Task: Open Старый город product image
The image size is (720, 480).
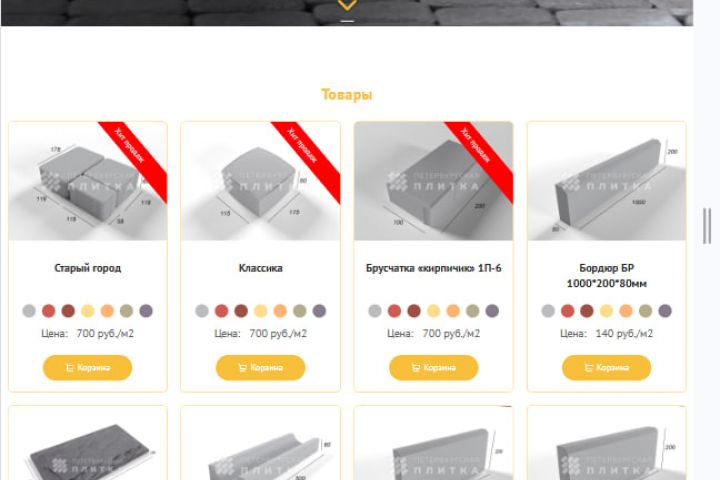Action: (88, 181)
